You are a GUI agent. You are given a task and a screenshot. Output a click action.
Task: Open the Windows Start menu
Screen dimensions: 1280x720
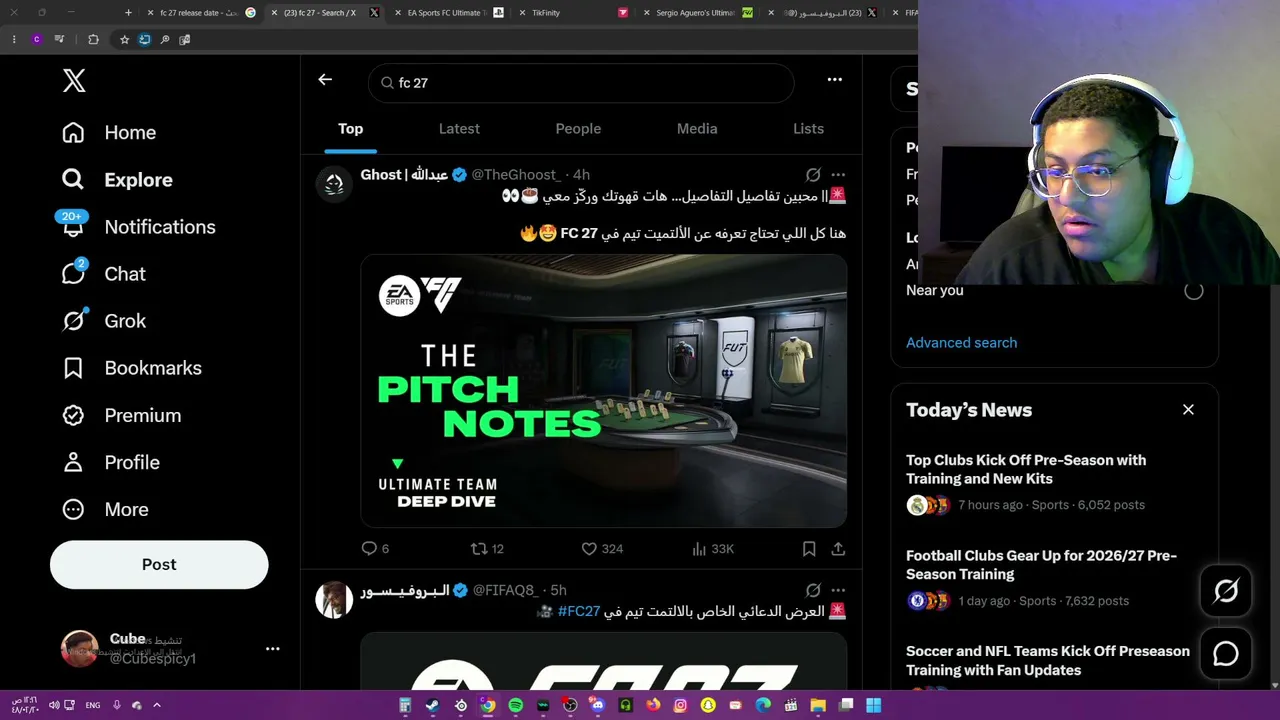[873, 705]
